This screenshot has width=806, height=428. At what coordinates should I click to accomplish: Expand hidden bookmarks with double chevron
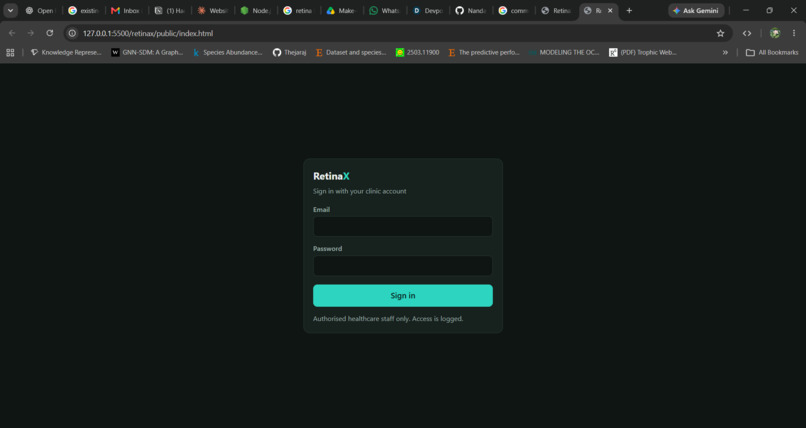[725, 52]
